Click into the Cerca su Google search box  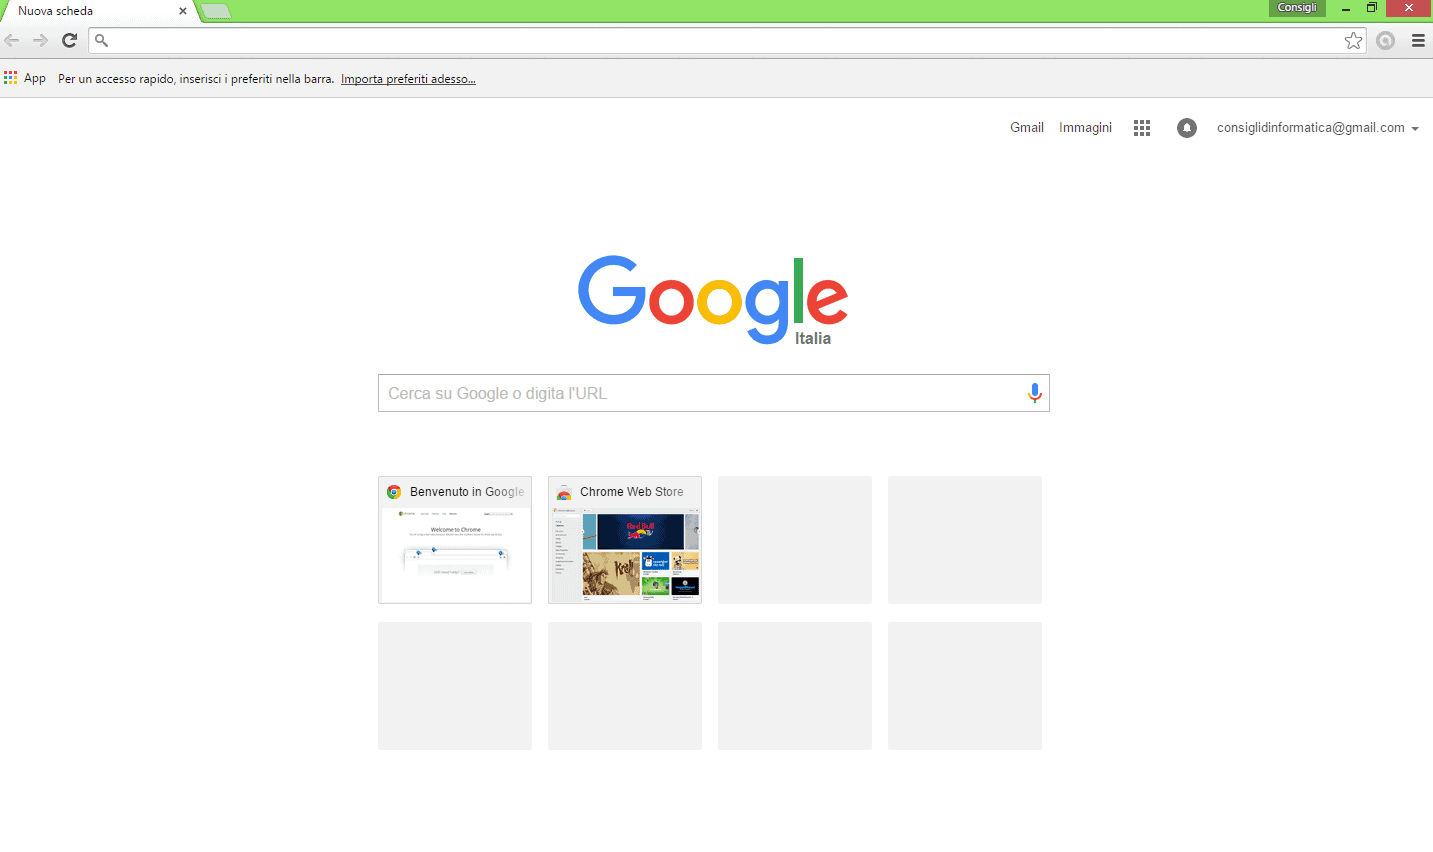tap(714, 393)
